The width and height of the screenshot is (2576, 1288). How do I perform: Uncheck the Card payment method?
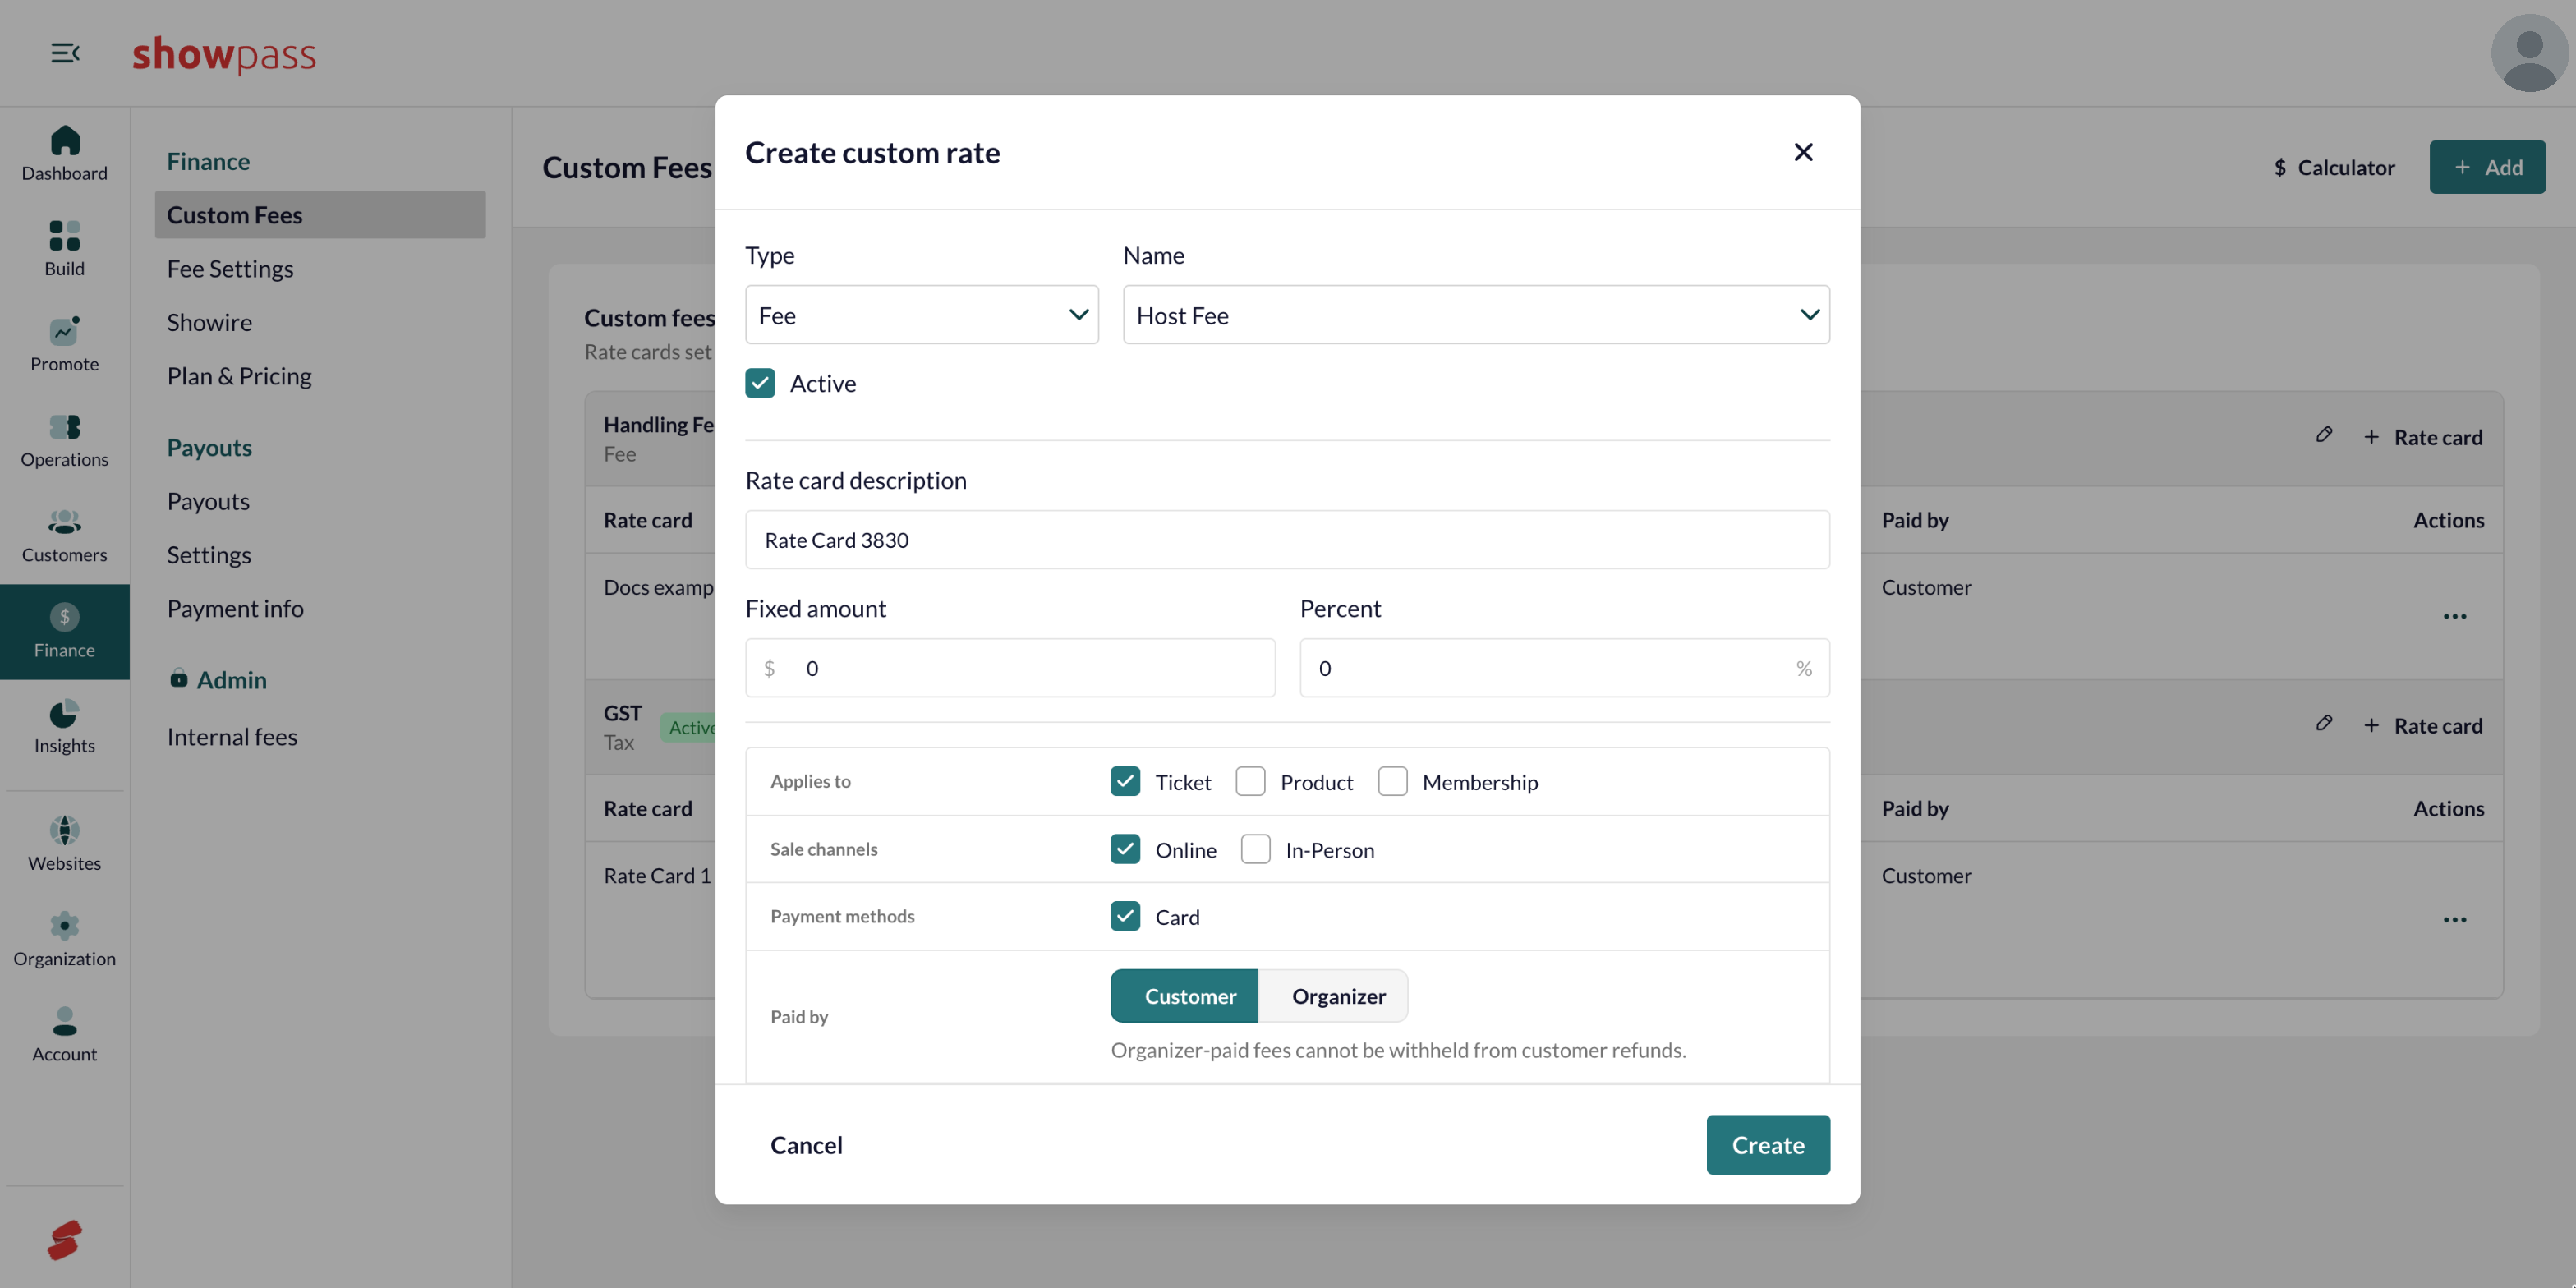click(1125, 916)
